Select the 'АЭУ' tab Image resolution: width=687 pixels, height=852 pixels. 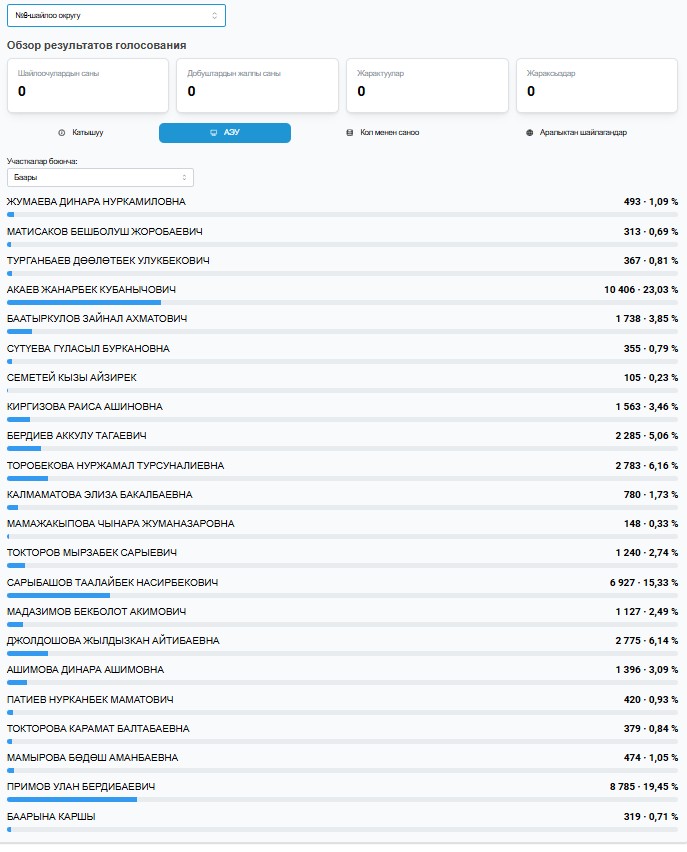tap(225, 133)
